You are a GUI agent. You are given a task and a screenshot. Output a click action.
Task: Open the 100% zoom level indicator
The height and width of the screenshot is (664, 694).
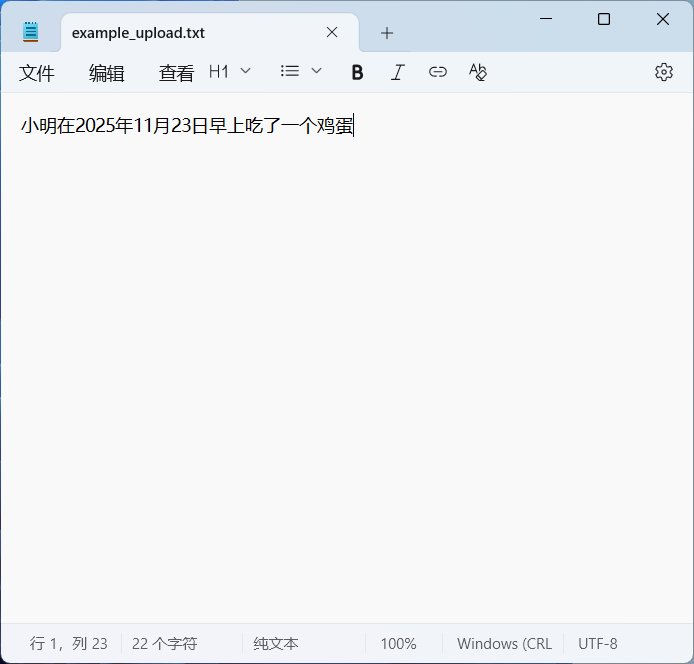click(x=398, y=644)
